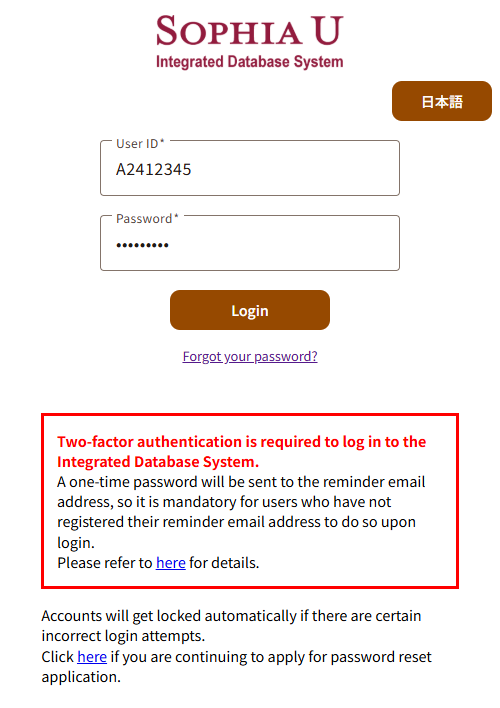Click the 'registered their reminder email address' line
Image resolution: width=500 pixels, height=708 pixels.
(x=236, y=522)
